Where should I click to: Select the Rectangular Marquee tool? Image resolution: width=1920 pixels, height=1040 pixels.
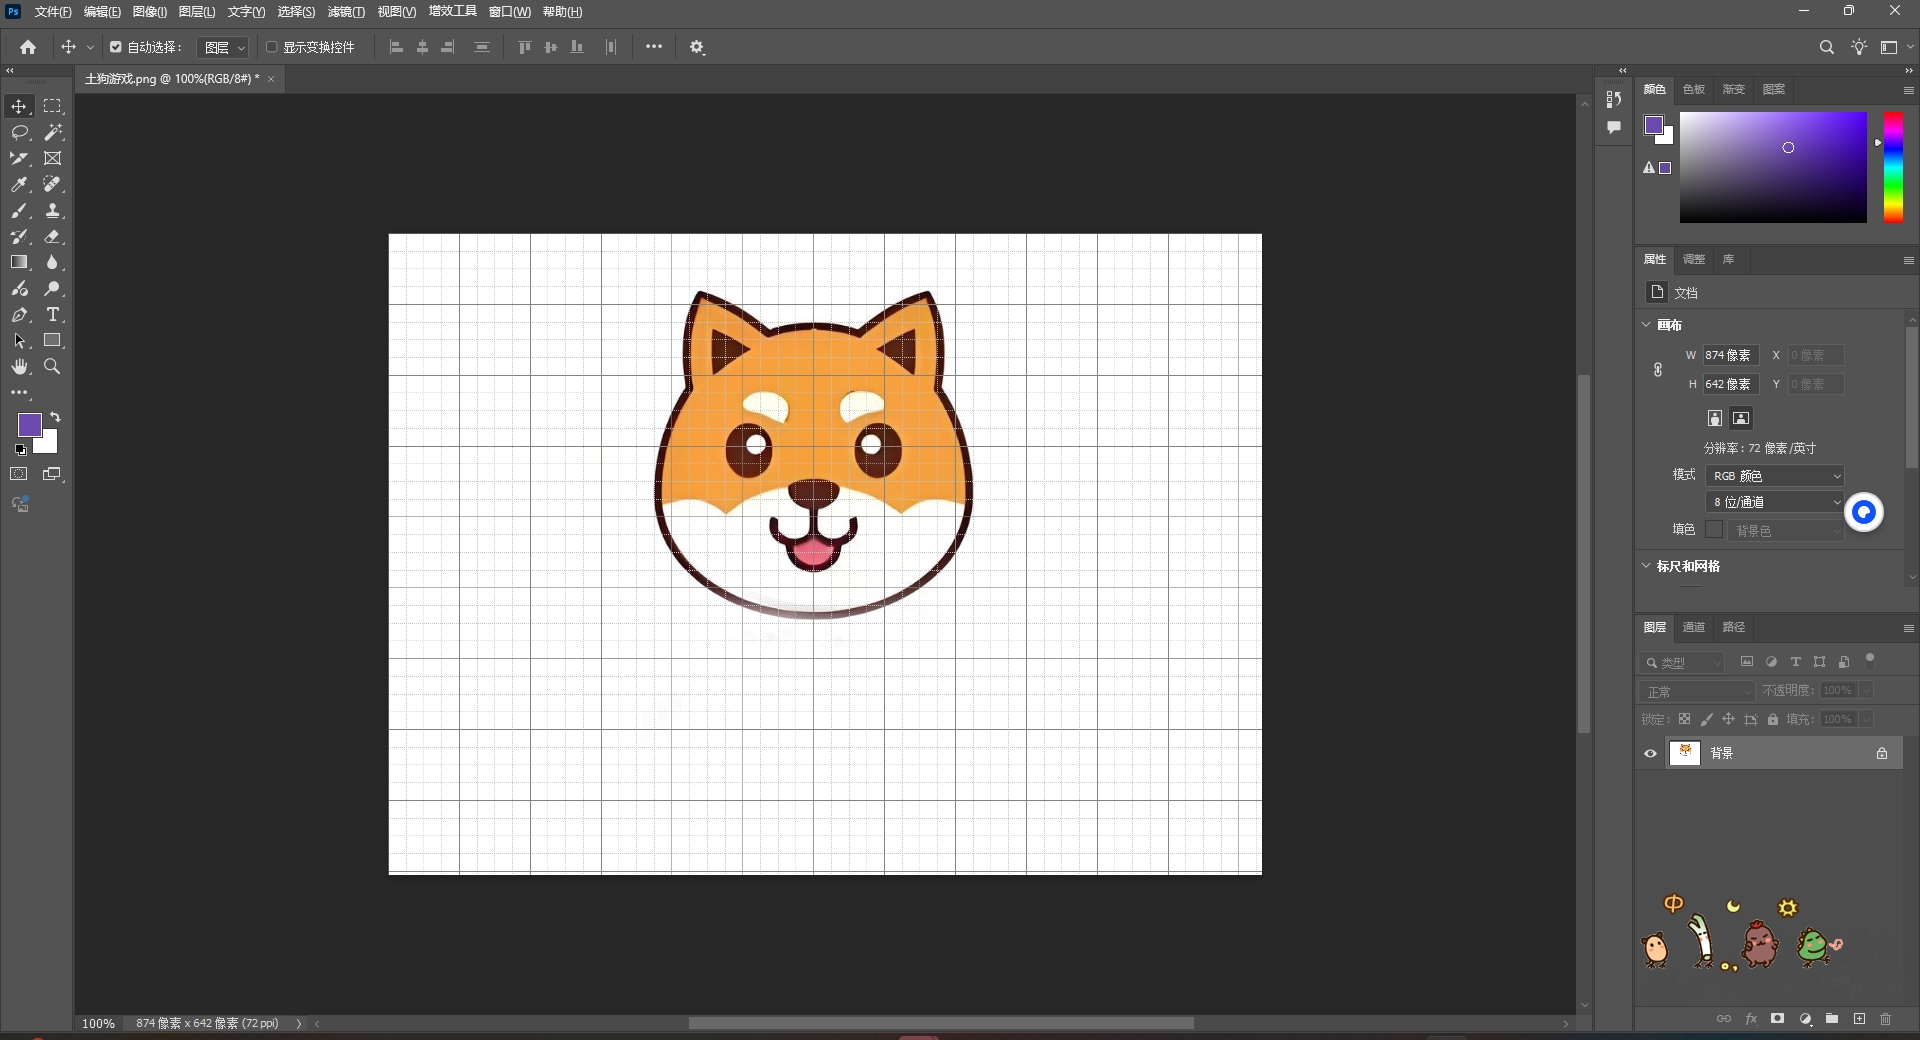pyautogui.click(x=53, y=106)
